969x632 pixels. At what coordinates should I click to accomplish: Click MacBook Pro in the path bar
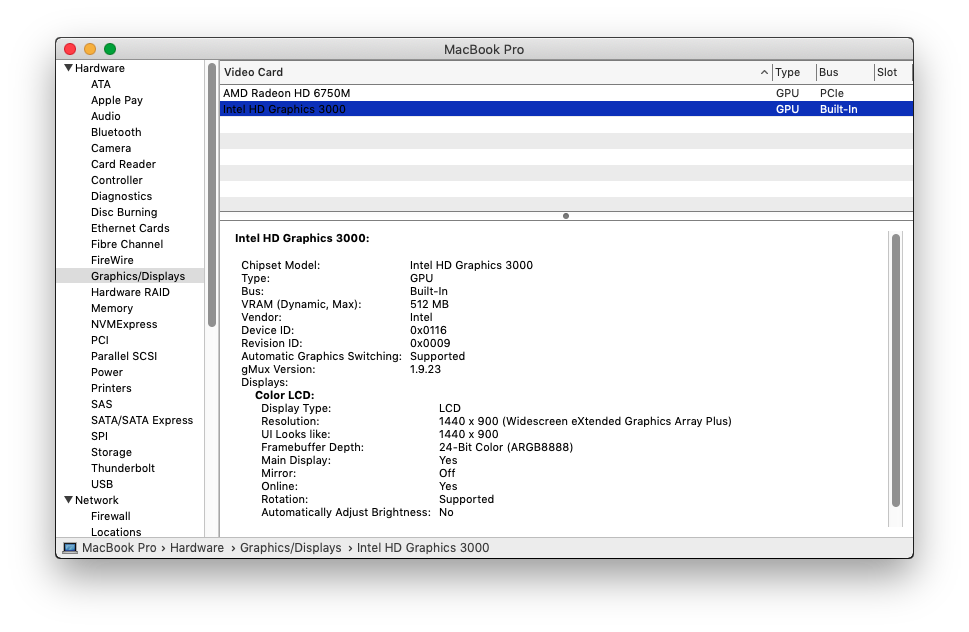pyautogui.click(x=119, y=548)
